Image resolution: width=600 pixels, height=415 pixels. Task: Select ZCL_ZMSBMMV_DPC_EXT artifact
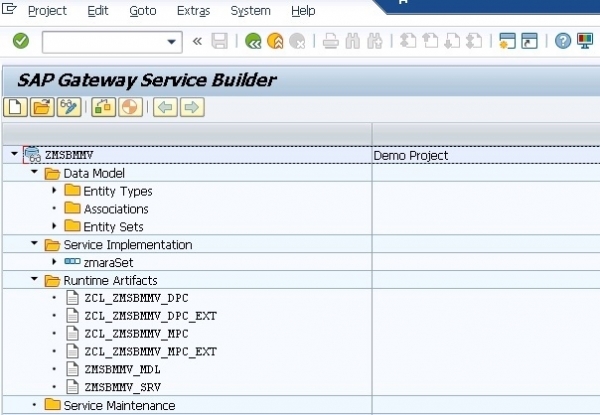point(150,316)
